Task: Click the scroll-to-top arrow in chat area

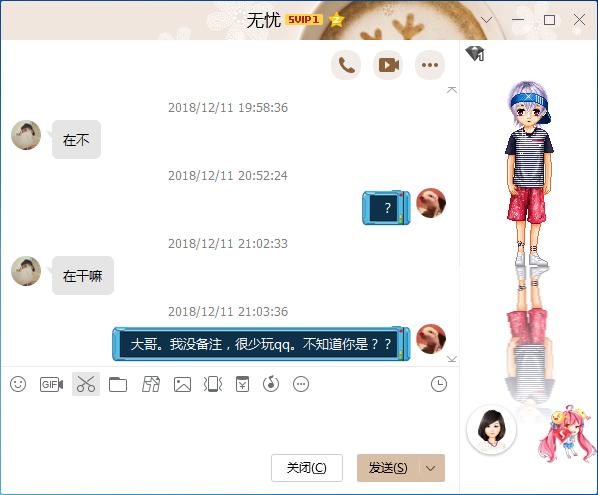Action: click(452, 90)
